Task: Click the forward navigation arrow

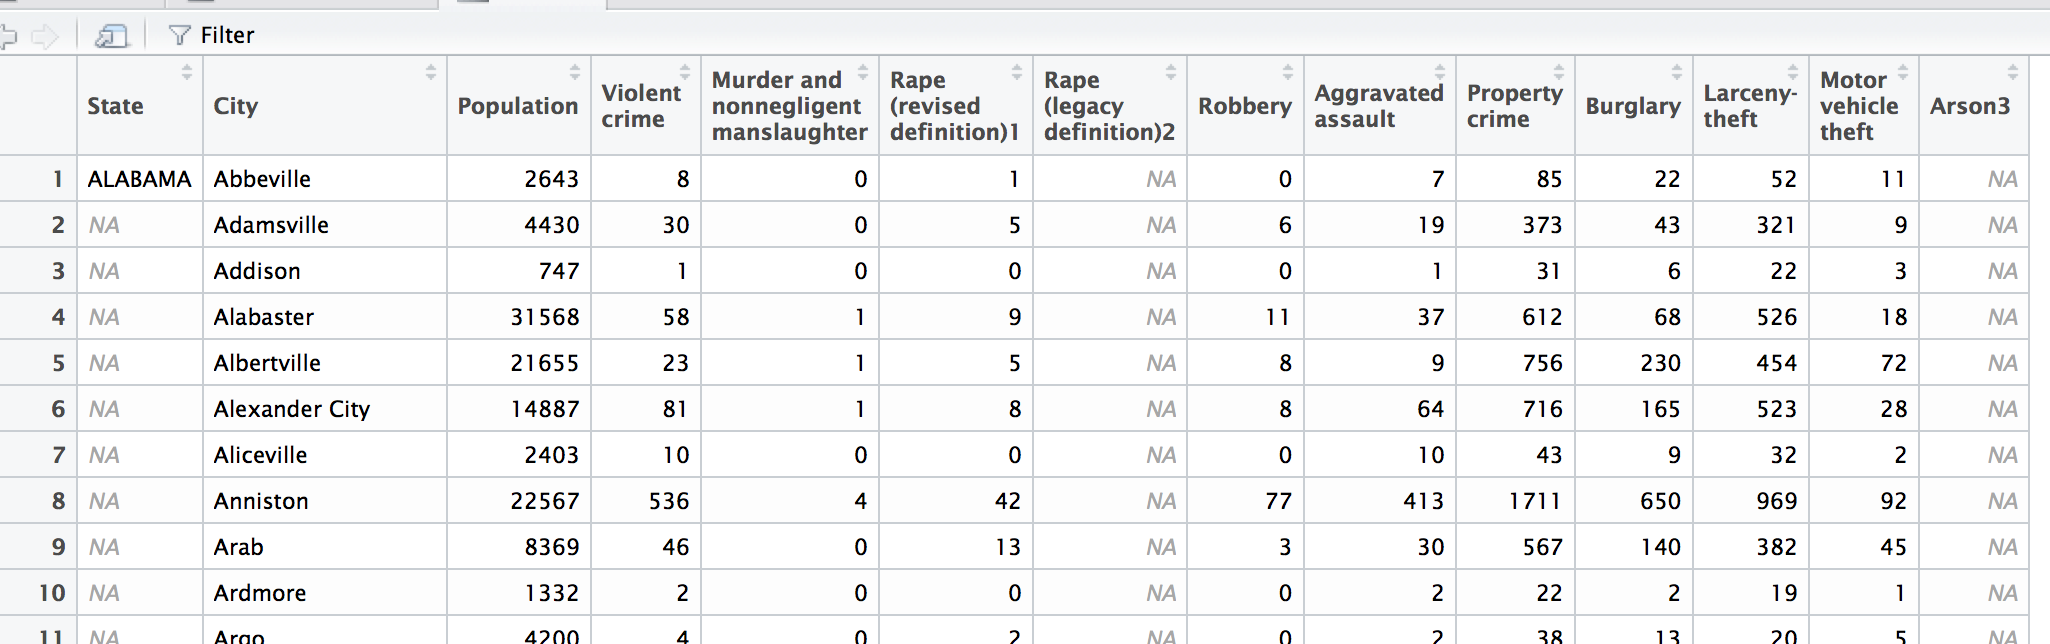Action: [x=45, y=37]
